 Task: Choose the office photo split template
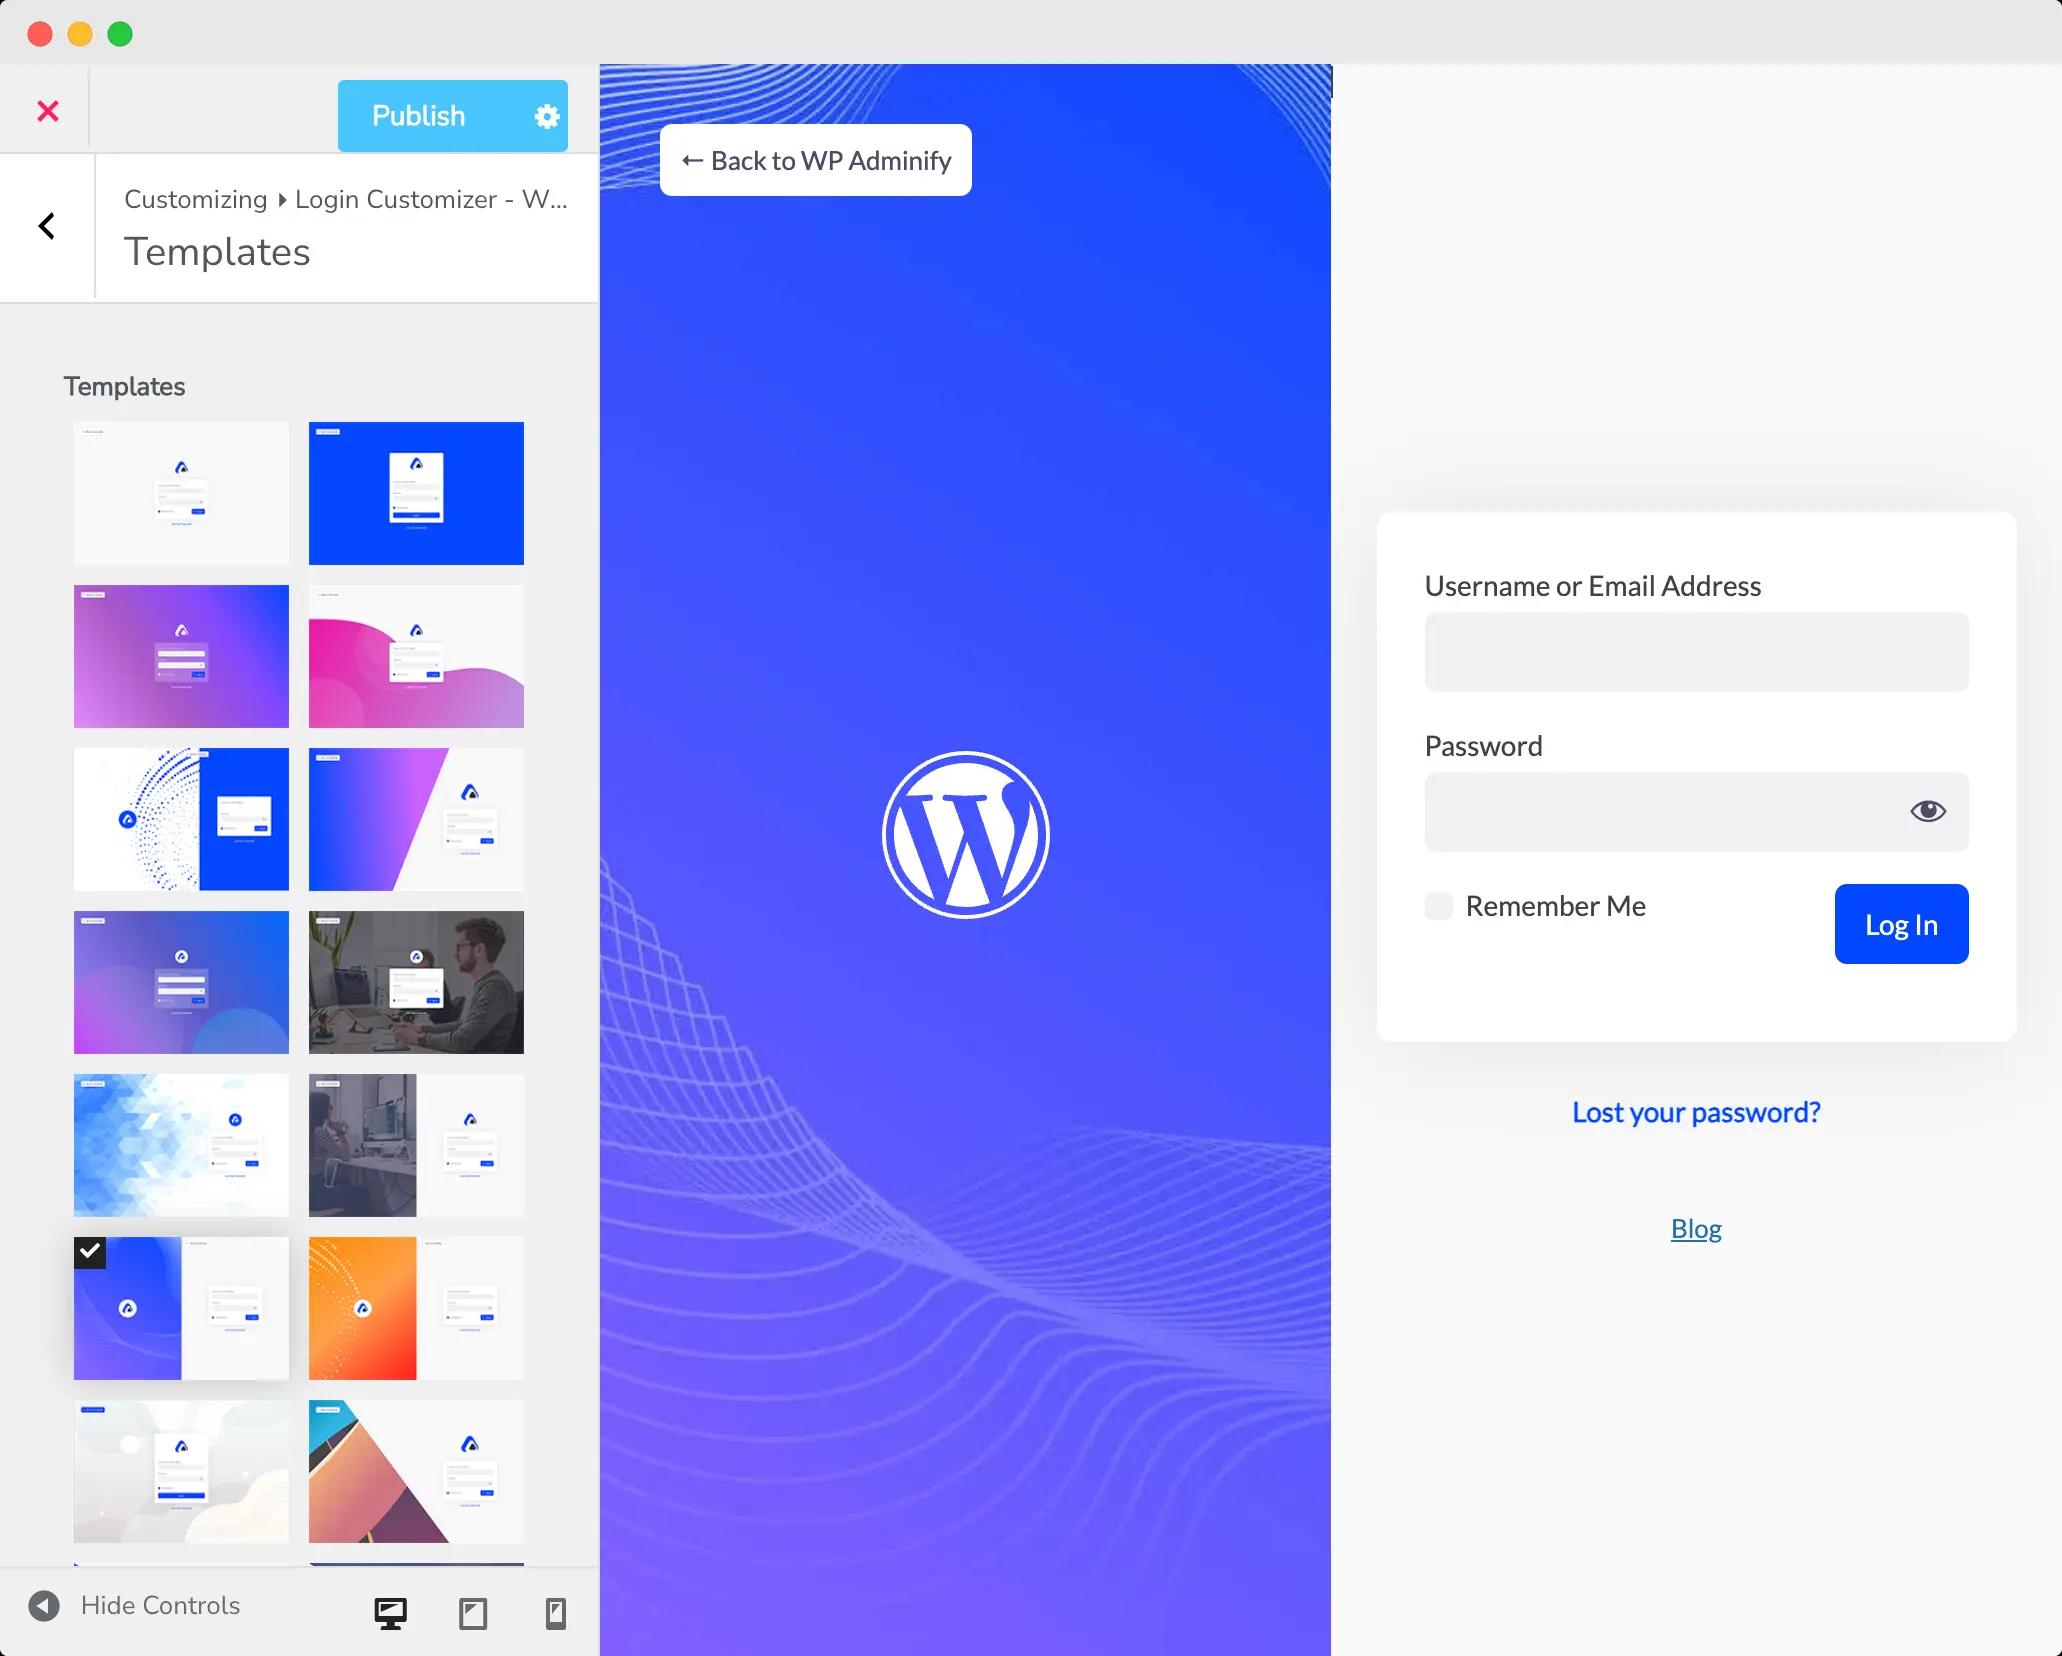(416, 1145)
